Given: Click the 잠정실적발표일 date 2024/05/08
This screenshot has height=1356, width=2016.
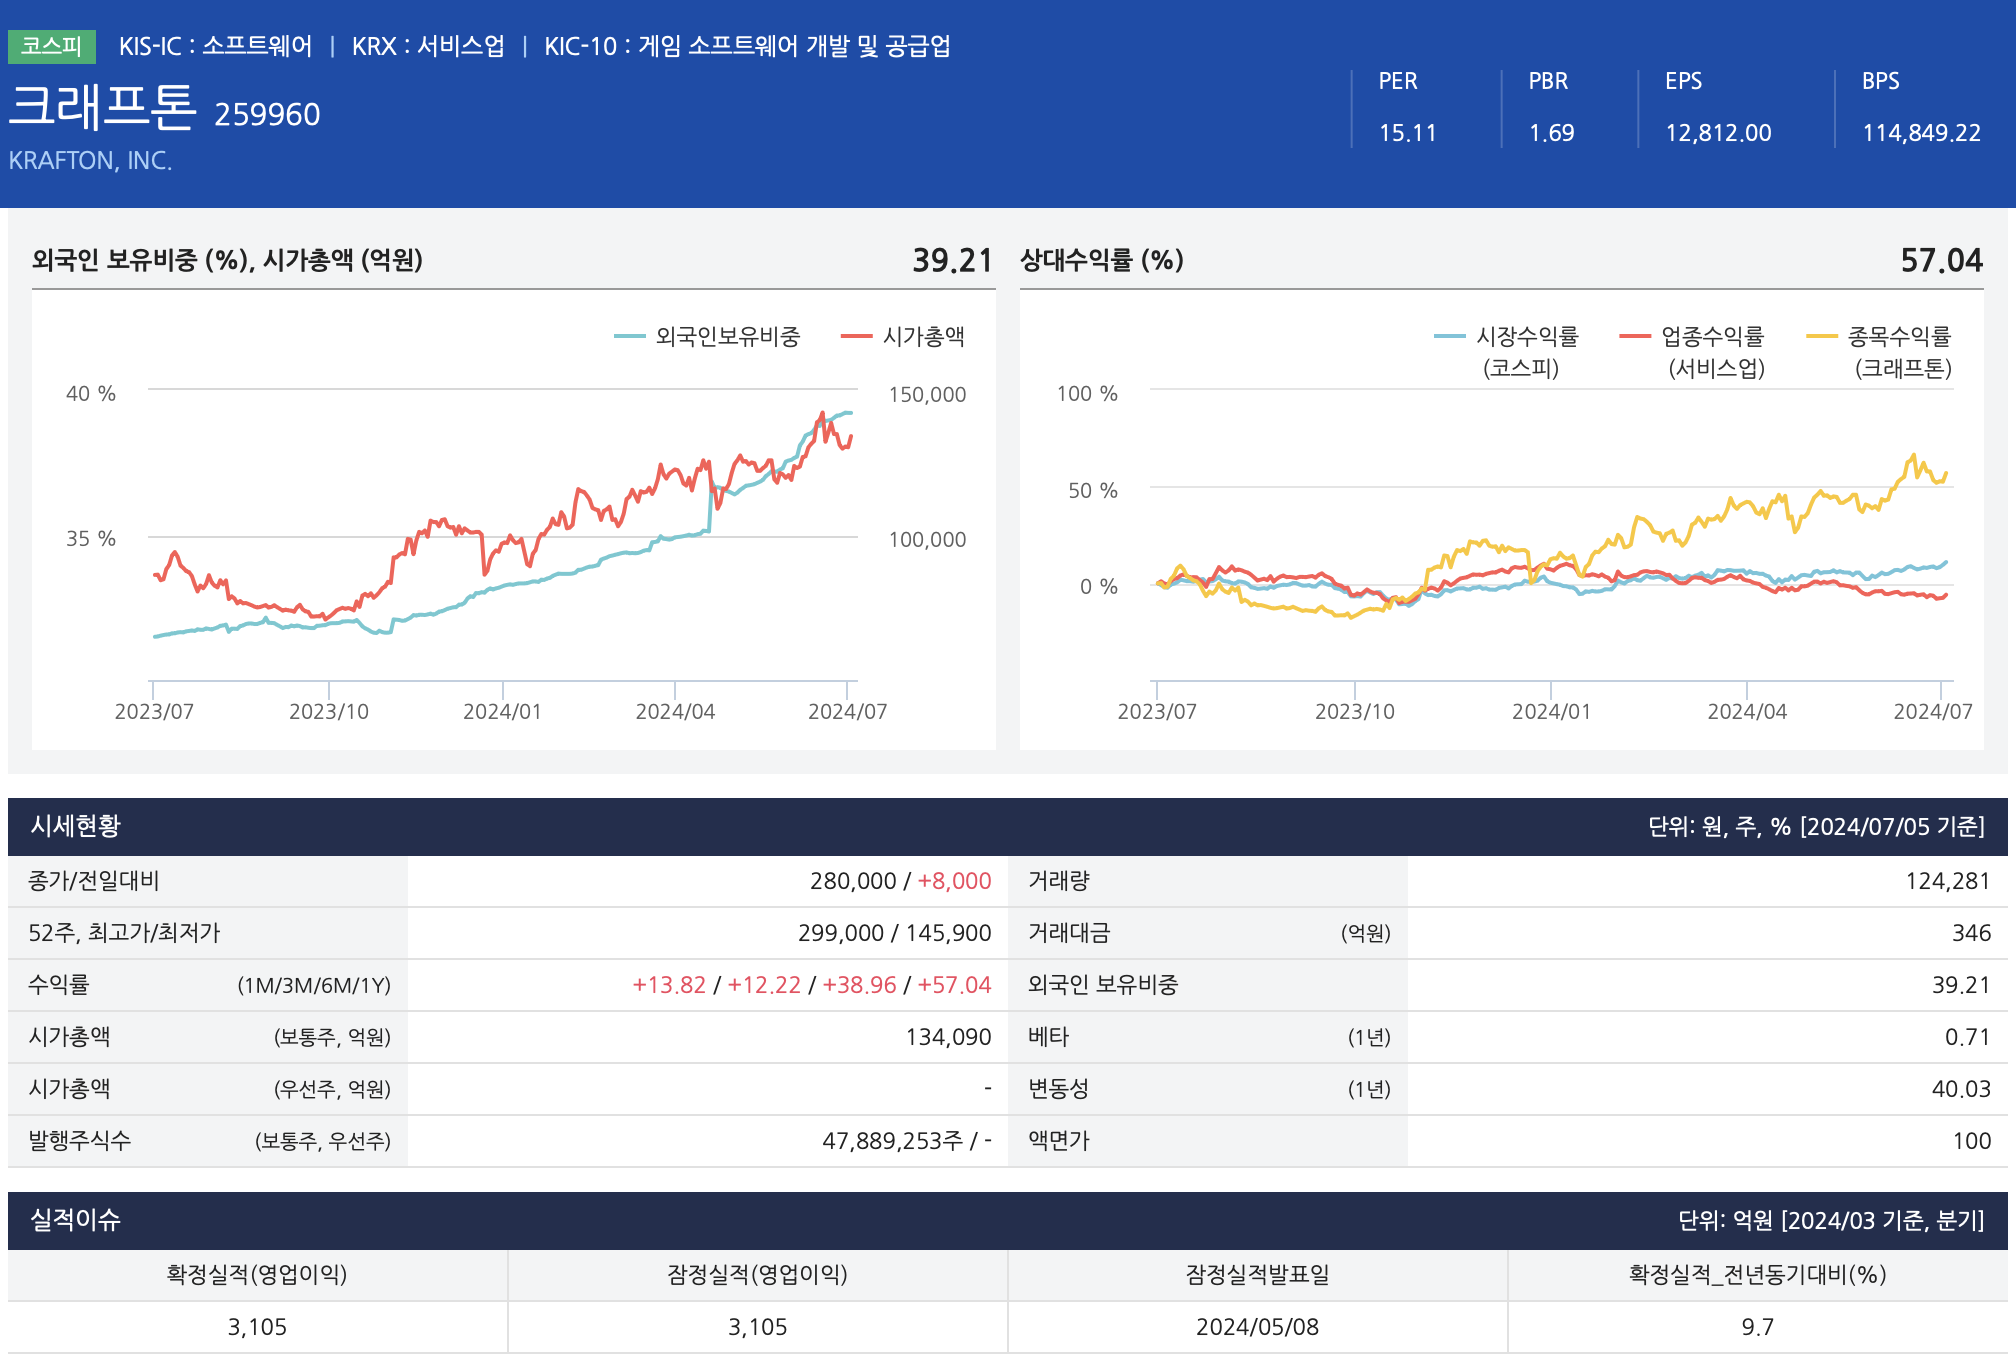Looking at the screenshot, I should point(1257,1327).
